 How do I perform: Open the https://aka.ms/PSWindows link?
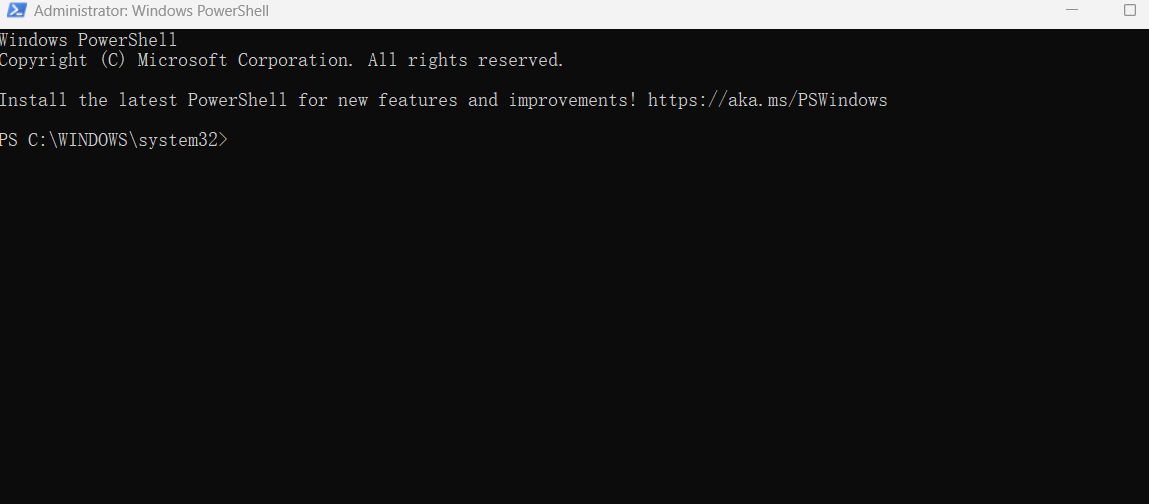(767, 100)
